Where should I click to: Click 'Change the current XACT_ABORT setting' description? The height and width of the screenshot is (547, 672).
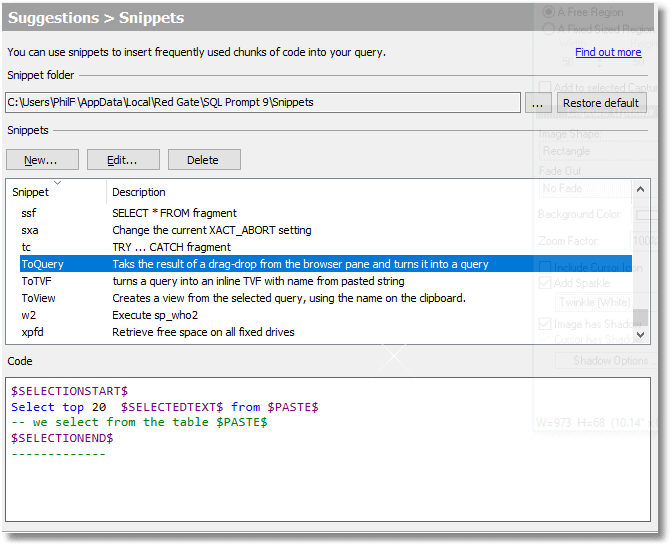(x=212, y=230)
